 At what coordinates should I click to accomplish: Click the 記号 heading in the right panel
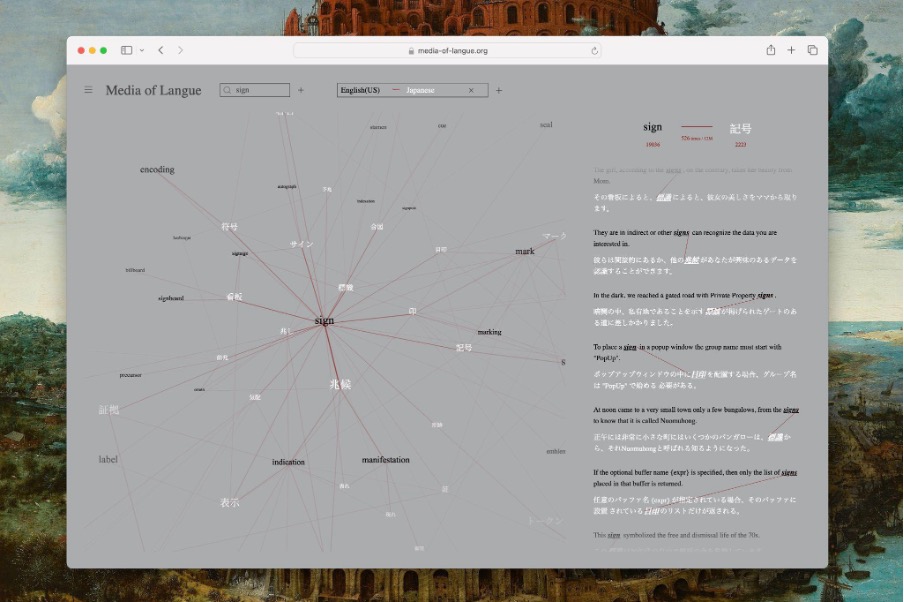[x=740, y=128]
